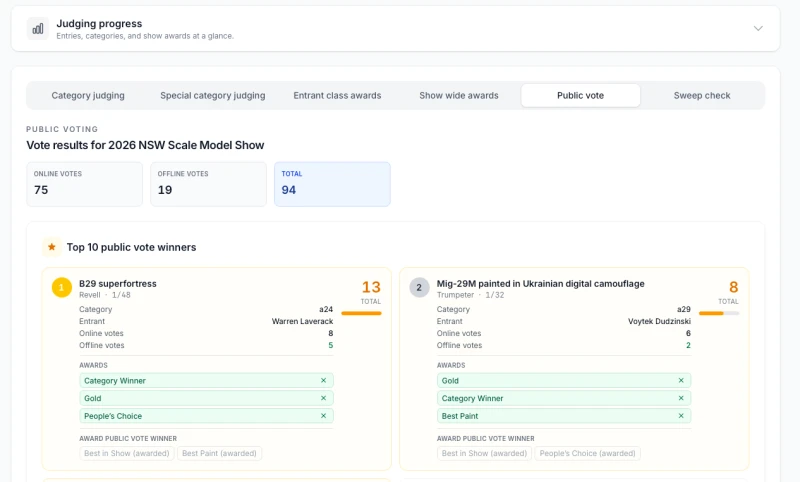Select the Public vote tab
The height and width of the screenshot is (482, 800).
(581, 95)
